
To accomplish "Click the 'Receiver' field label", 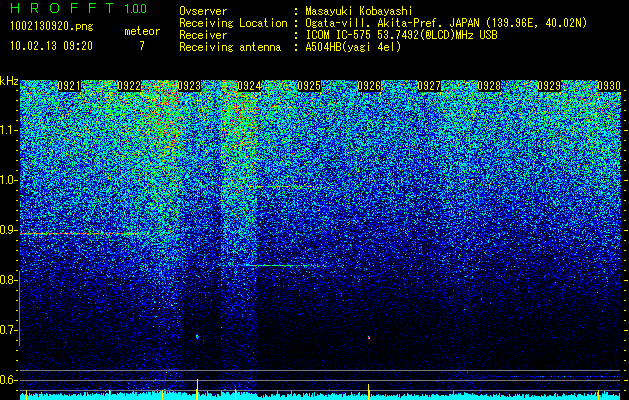I will [x=203, y=35].
